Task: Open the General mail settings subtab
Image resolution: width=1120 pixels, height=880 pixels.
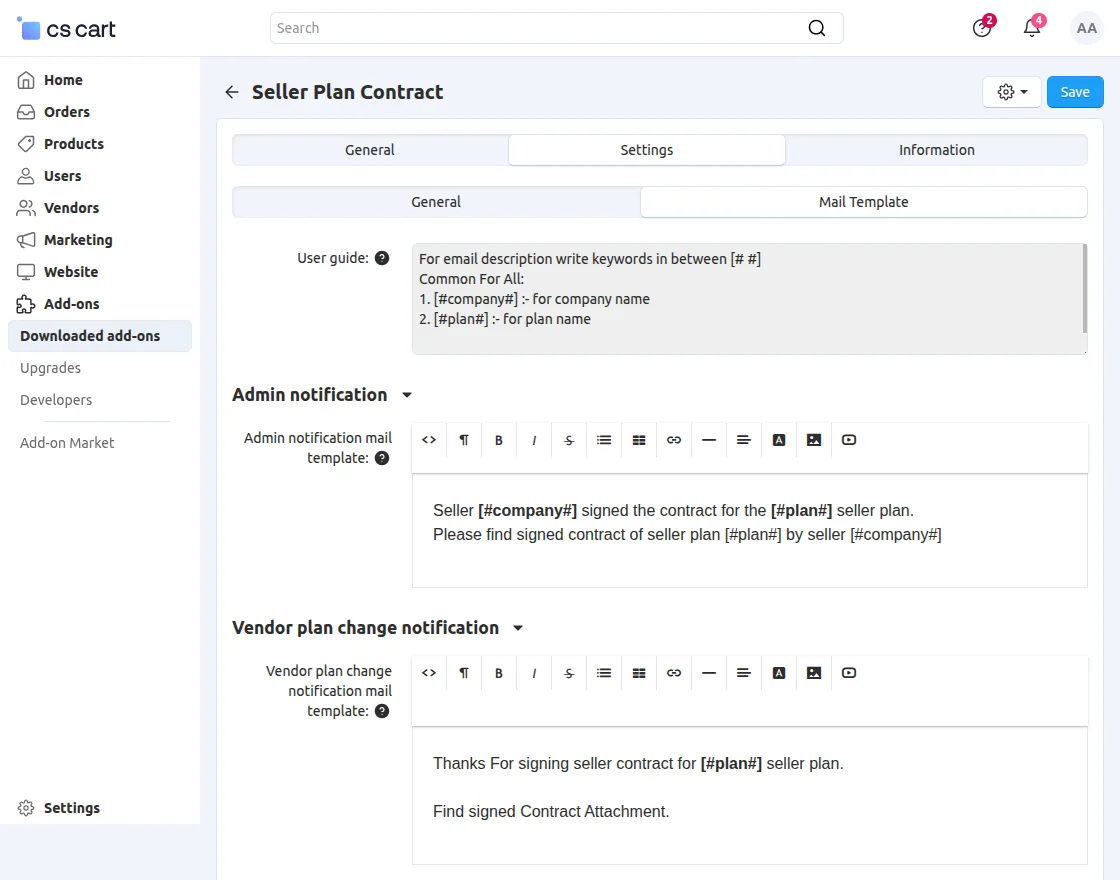Action: pos(436,201)
